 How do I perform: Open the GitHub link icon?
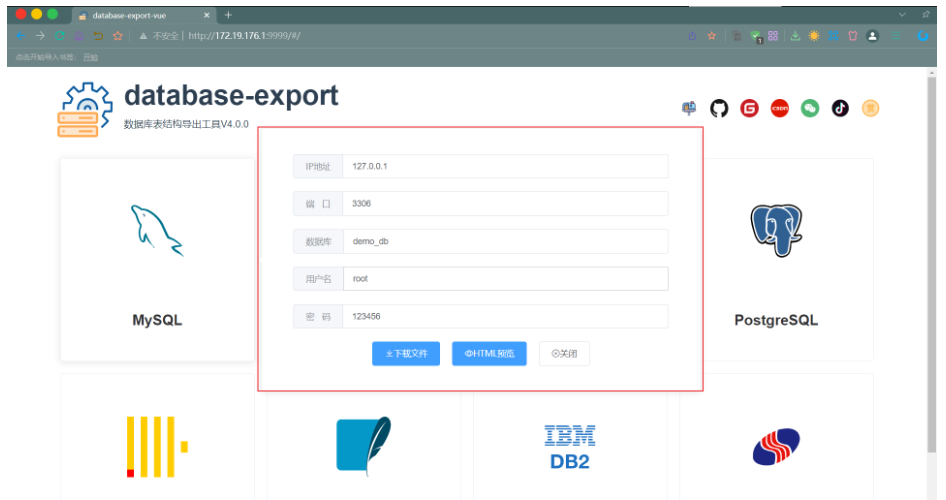click(x=719, y=109)
